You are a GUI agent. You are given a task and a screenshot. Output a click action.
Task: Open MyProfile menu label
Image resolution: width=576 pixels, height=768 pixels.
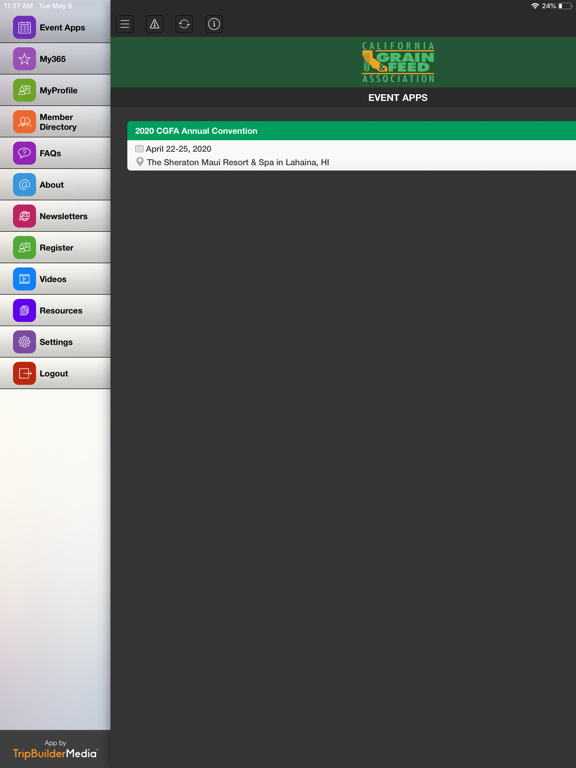click(58, 90)
